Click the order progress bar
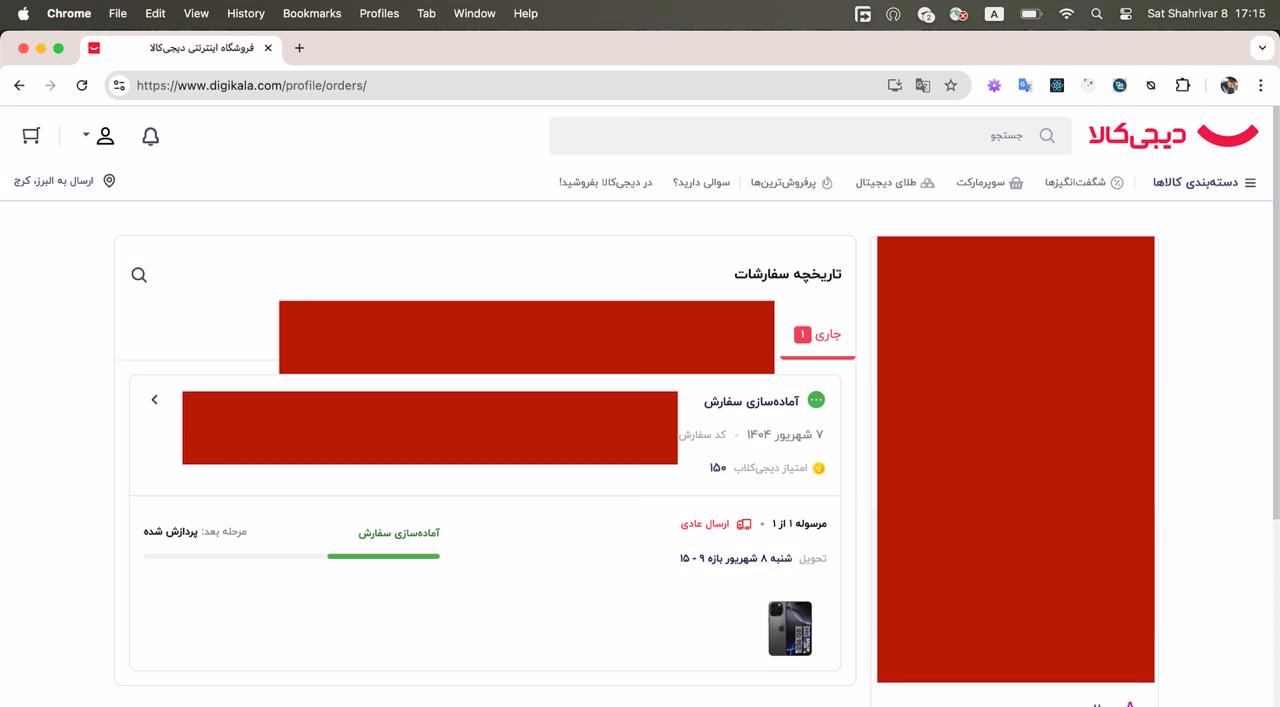 [x=292, y=556]
